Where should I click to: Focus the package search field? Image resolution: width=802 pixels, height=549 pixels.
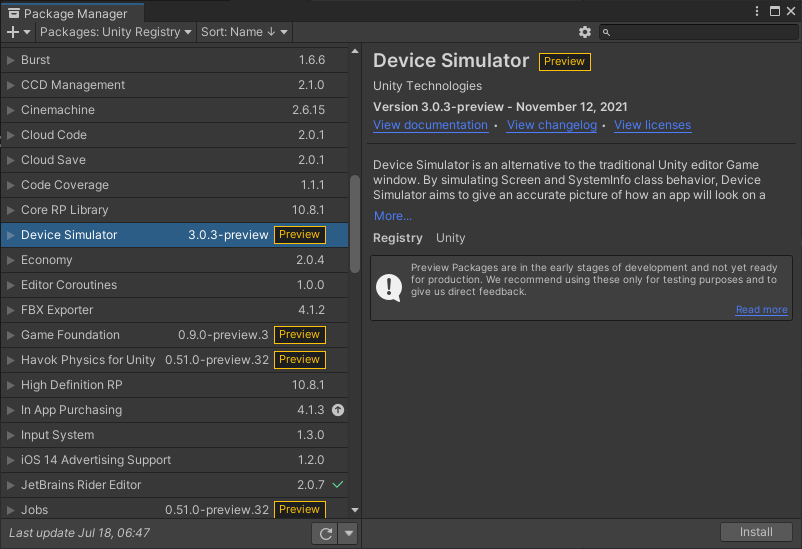tap(699, 32)
